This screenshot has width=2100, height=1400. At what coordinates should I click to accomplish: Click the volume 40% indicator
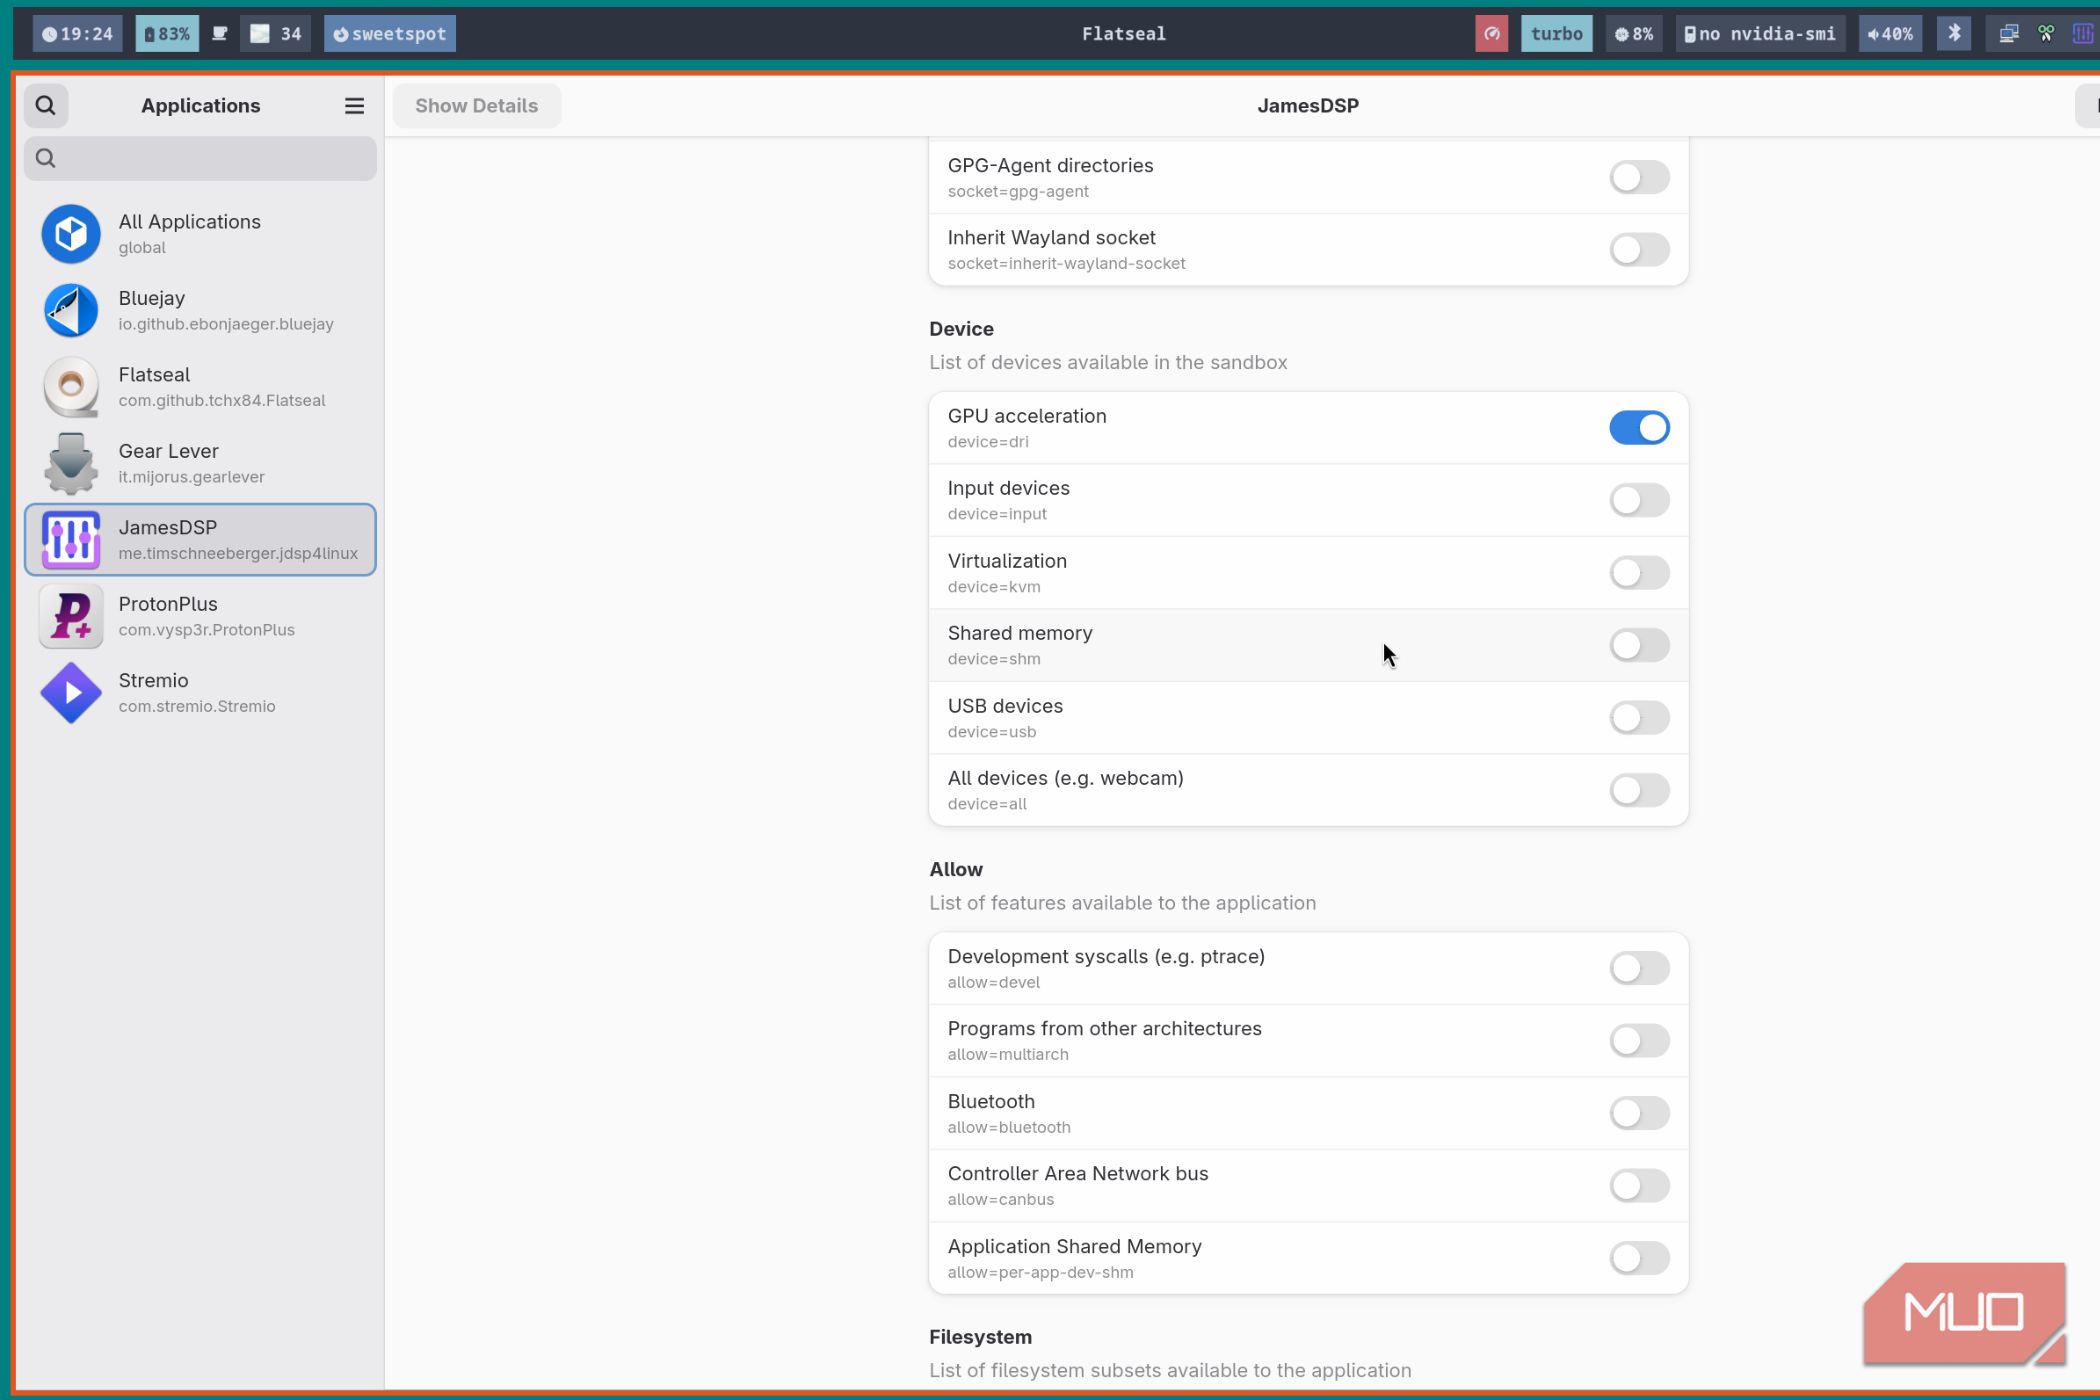pyautogui.click(x=1890, y=34)
